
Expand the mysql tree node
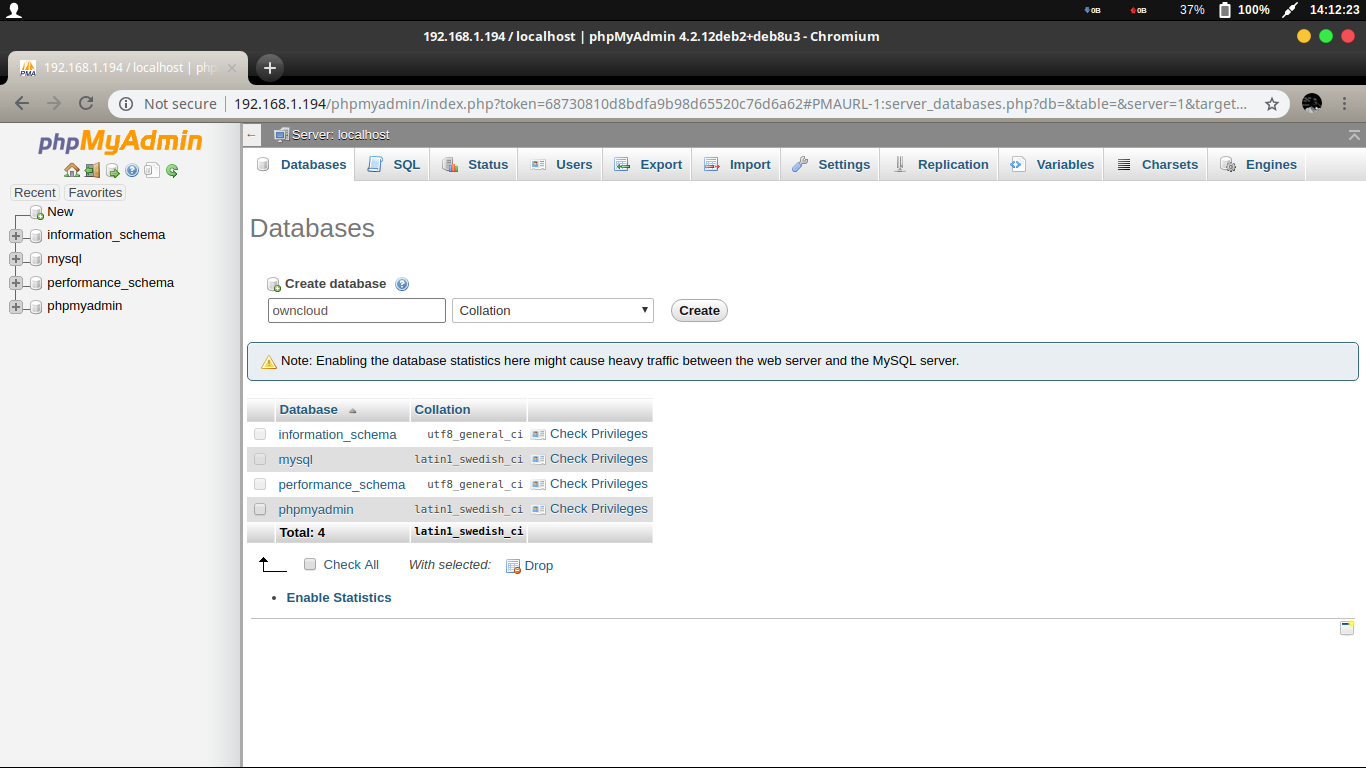[x=16, y=259]
